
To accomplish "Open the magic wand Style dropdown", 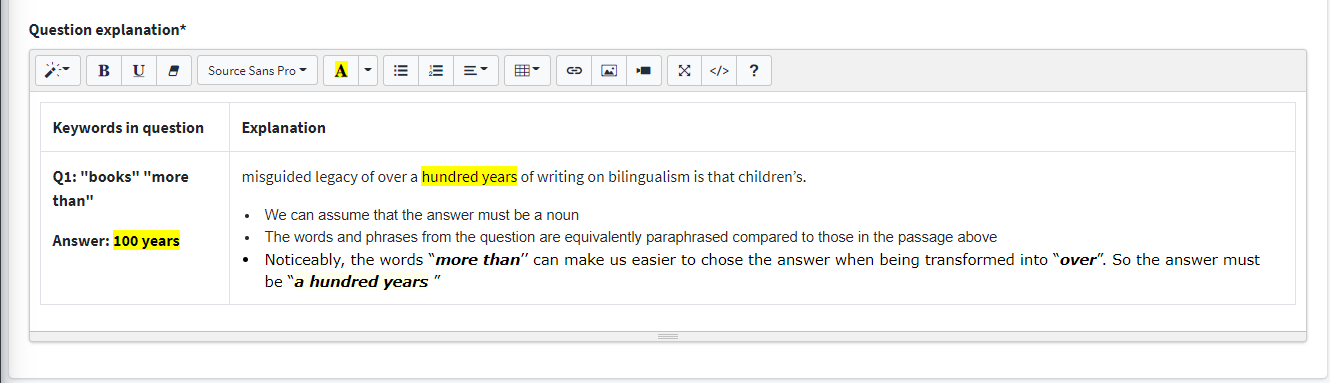I will click(59, 71).
